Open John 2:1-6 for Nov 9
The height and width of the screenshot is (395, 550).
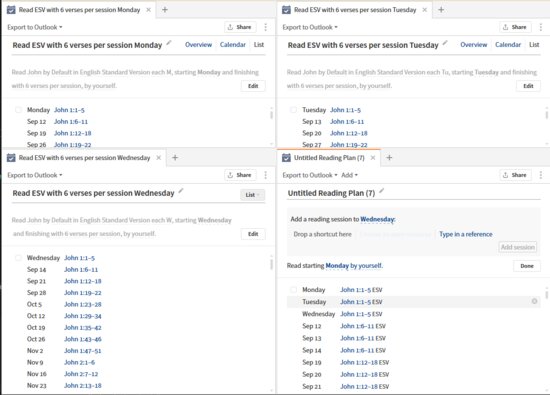pos(79,362)
